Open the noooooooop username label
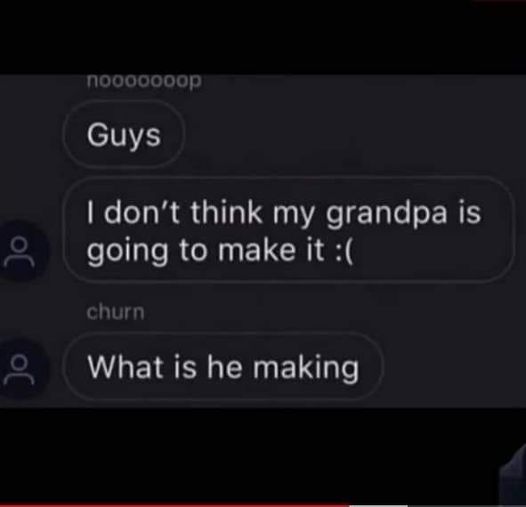This screenshot has height=507, width=526. coord(144,81)
